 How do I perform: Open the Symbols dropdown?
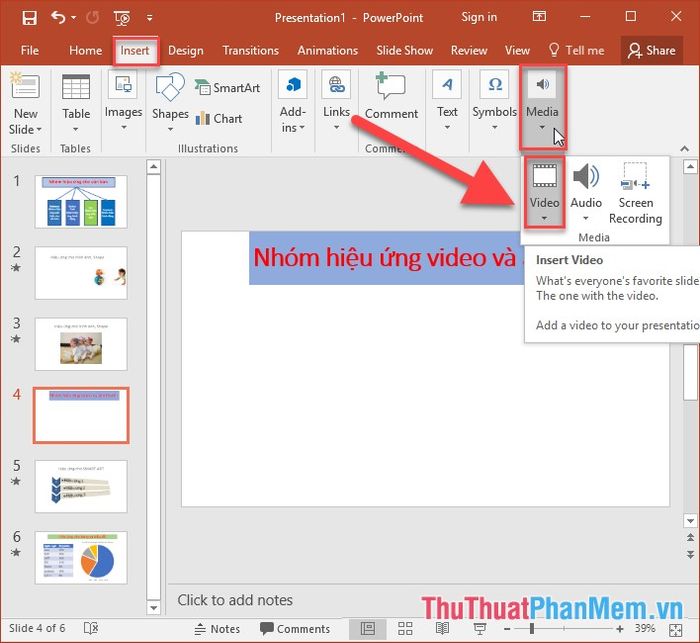coord(494,102)
